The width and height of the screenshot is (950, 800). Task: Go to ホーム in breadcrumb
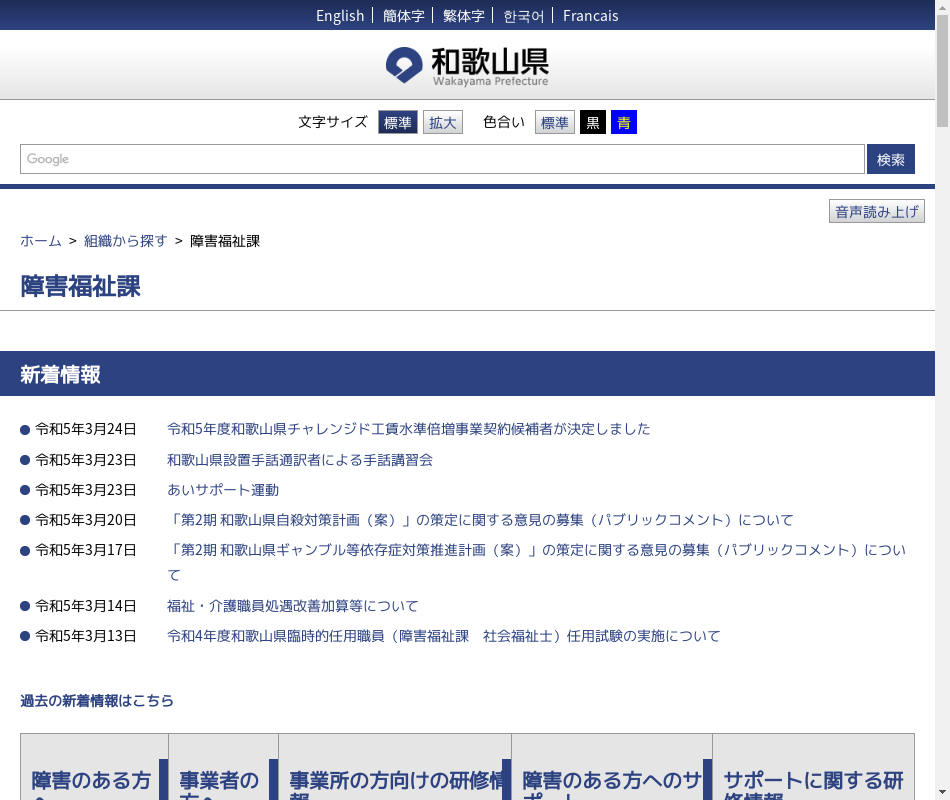41,241
